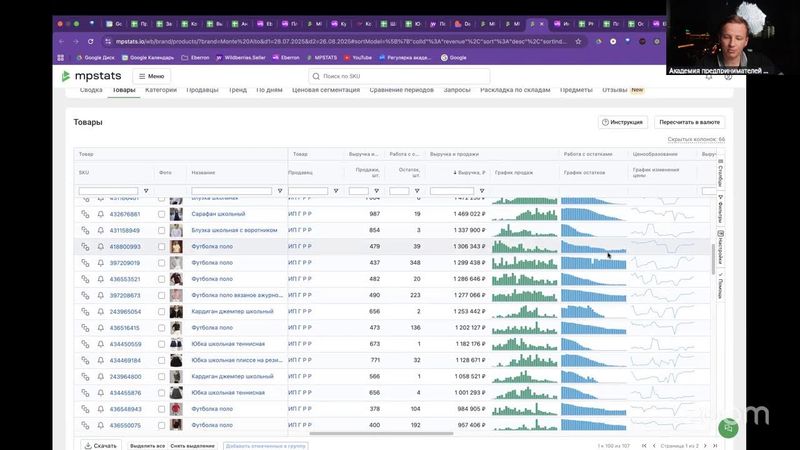Click the Поиск по SKU search field
This screenshot has height=450, width=800.
(x=400, y=76)
